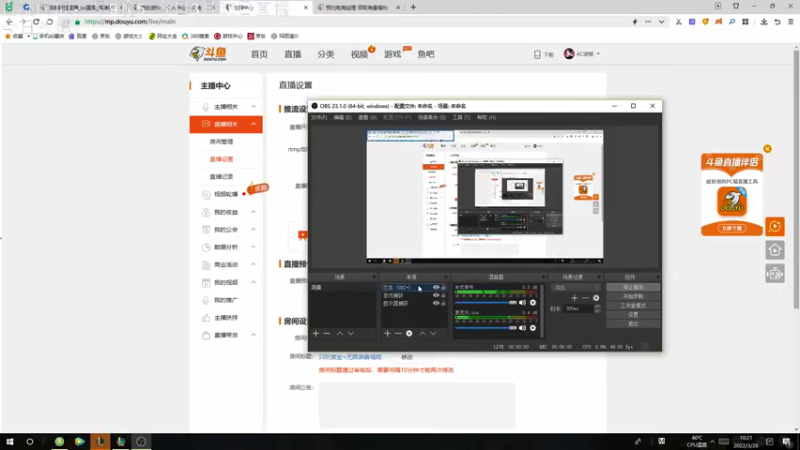Click the green round app icon in the taskbar
800x450 pixels.
click(x=60, y=442)
